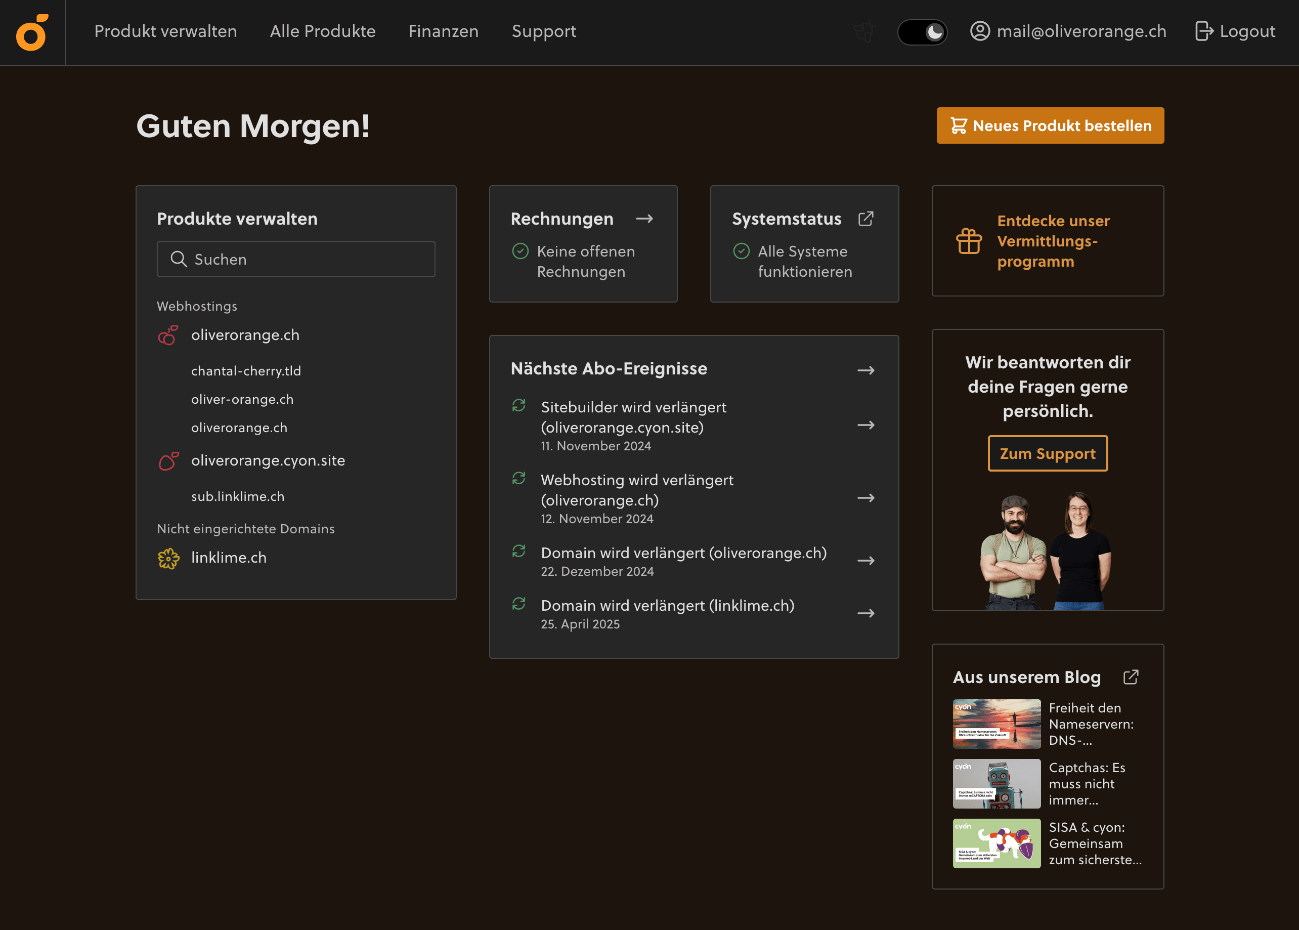Click 11. November 2024 date text
Screen dimensions: 1299x930
(596, 446)
